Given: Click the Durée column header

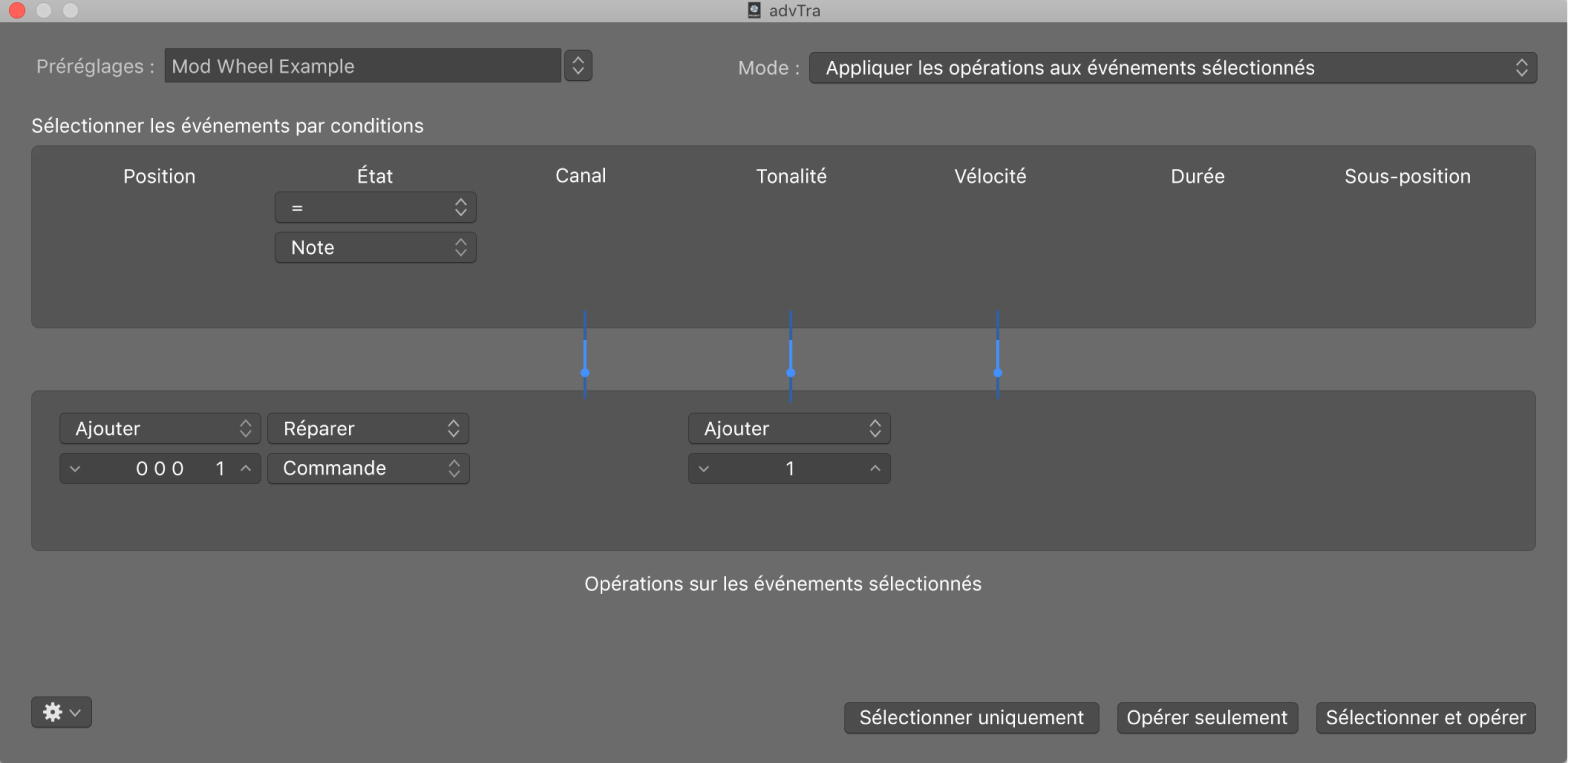Looking at the screenshot, I should pos(1198,177).
